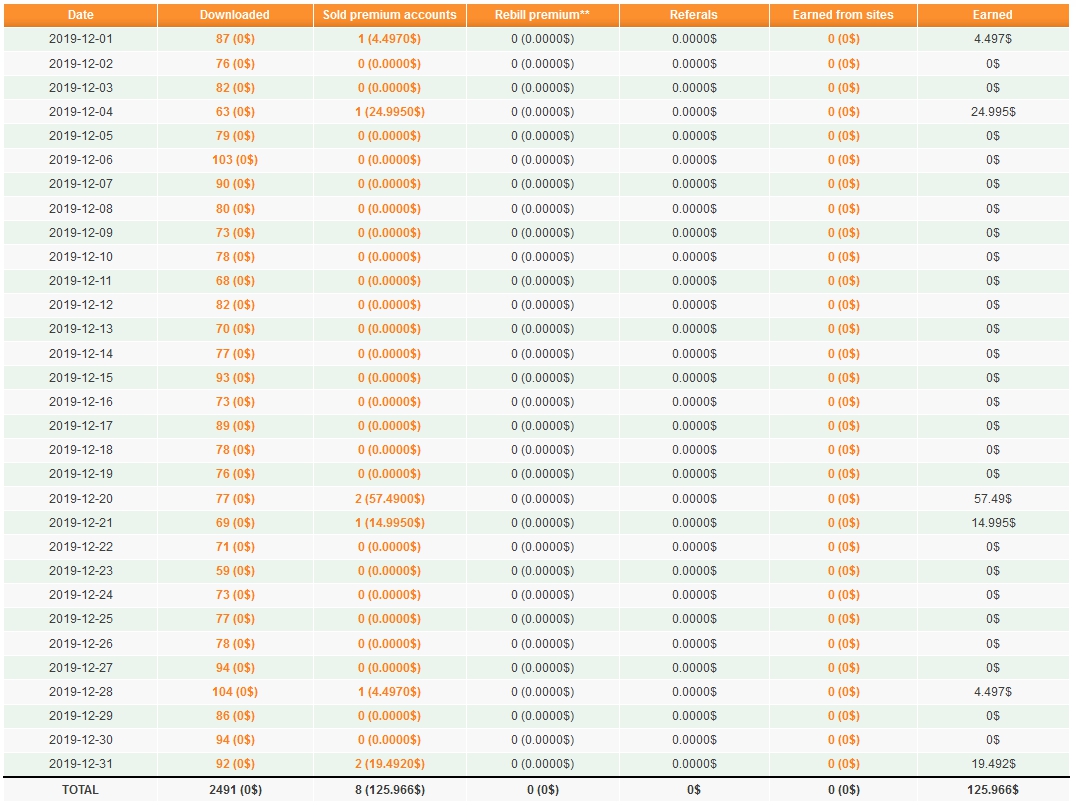This screenshot has width=1076, height=808.
Task: Click the Referals column header
Action: [694, 14]
